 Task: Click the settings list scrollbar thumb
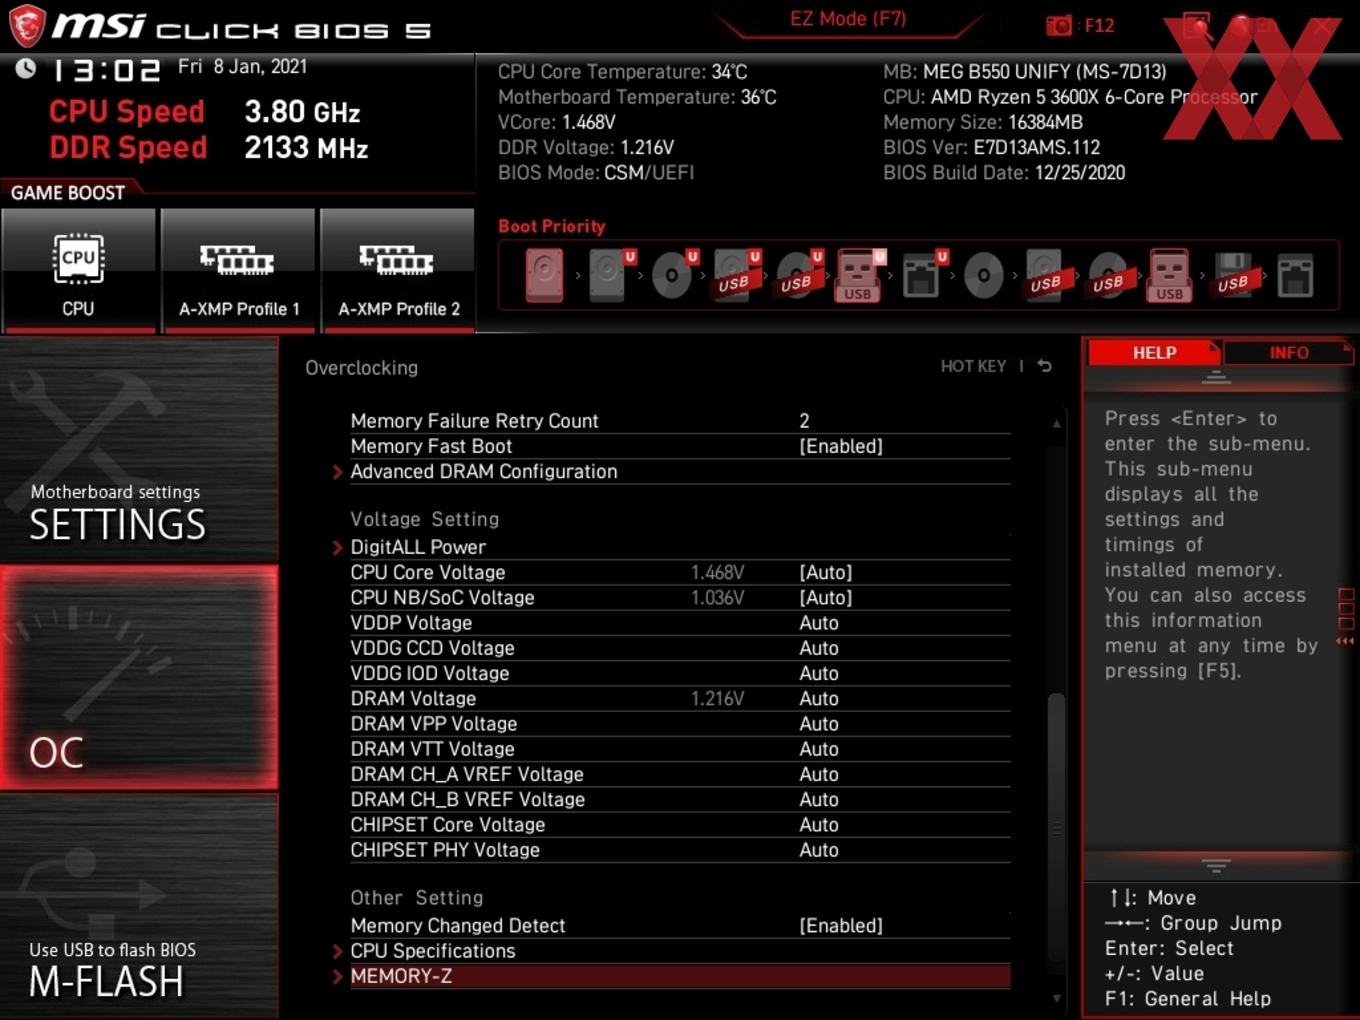1056,826
